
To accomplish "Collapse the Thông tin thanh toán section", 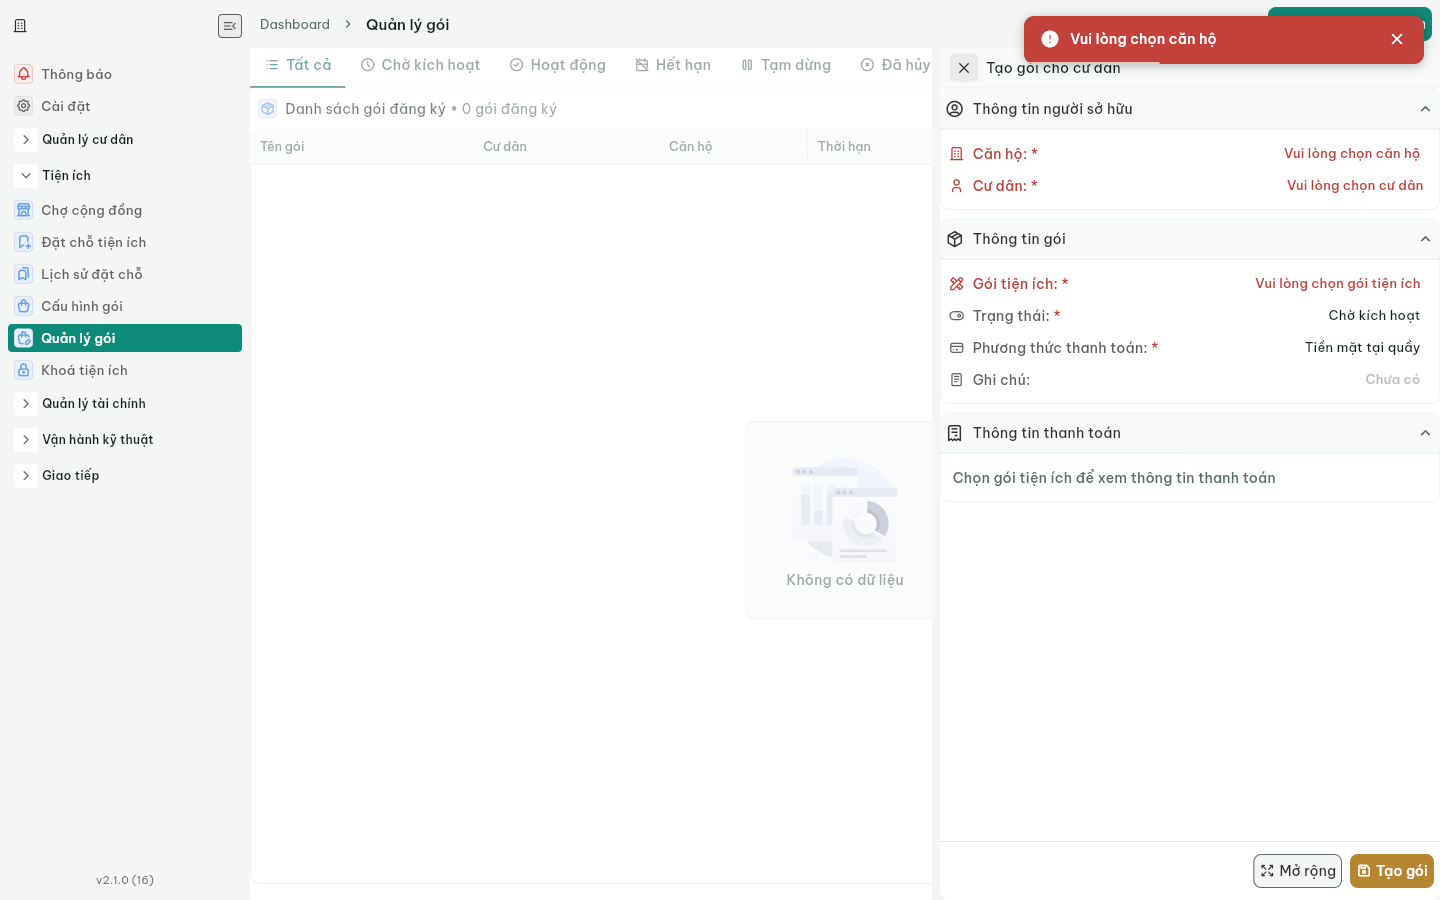I will click(1426, 433).
